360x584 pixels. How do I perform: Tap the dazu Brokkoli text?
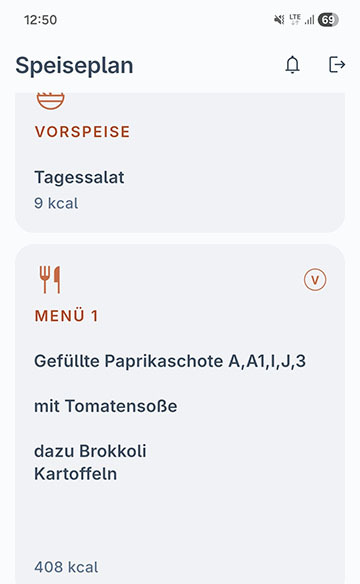90,451
